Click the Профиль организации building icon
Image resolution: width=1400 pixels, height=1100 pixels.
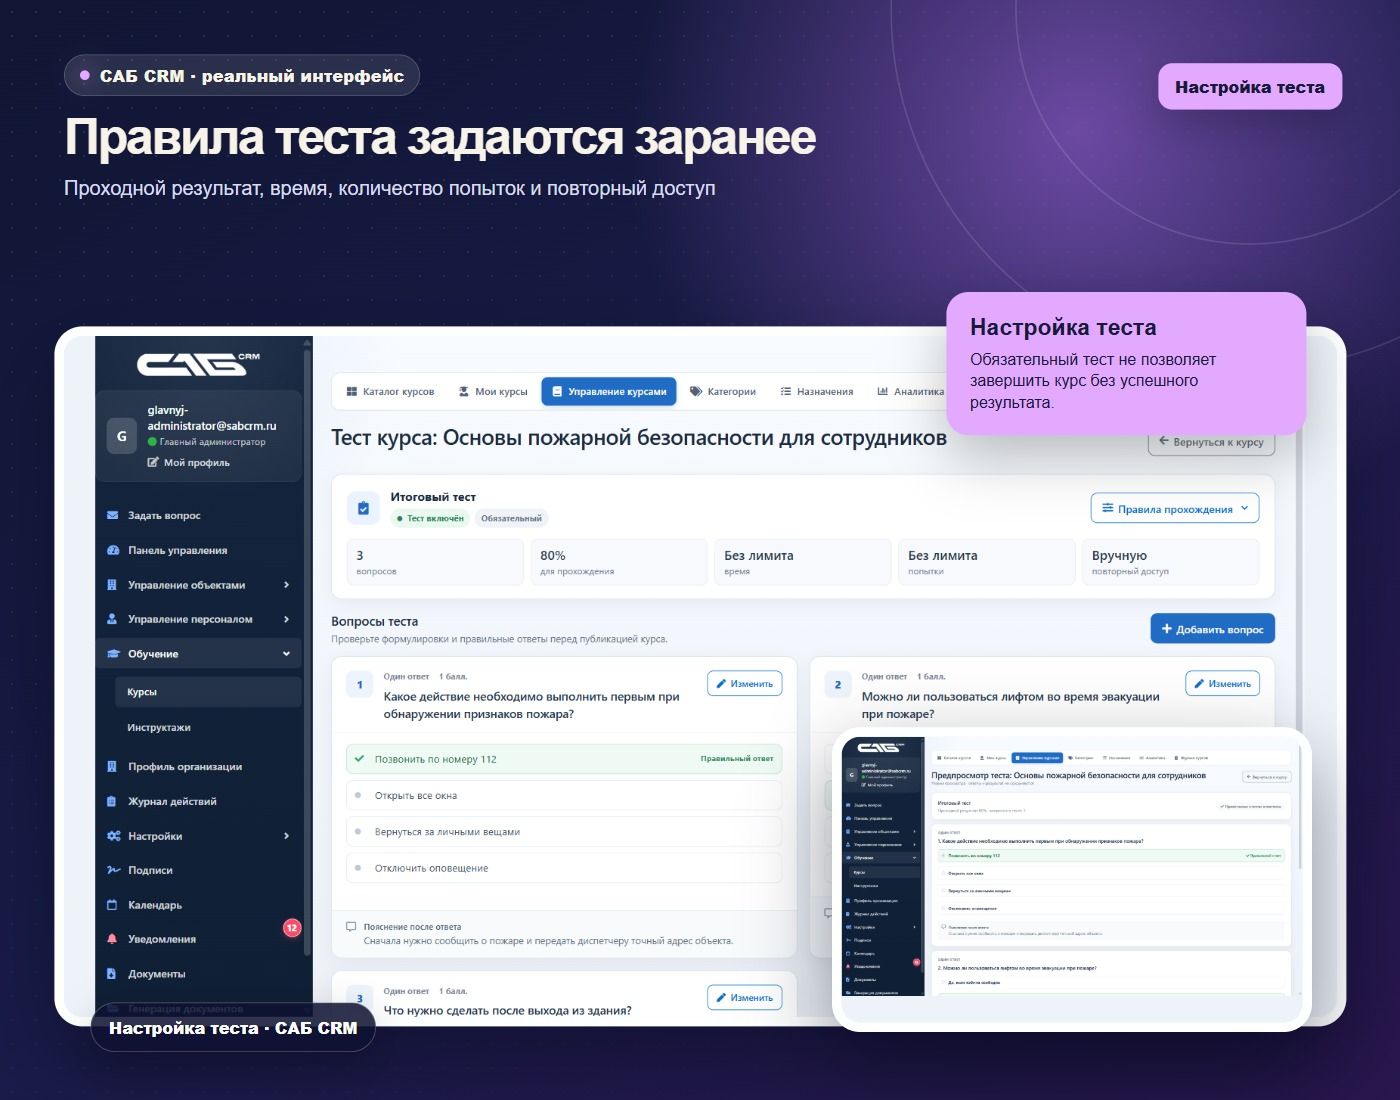(112, 767)
